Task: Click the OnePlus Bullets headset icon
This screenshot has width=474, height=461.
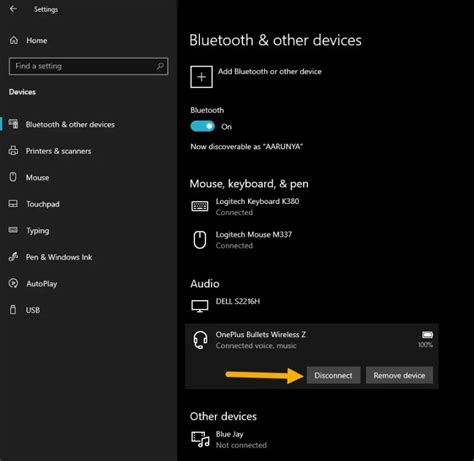Action: [x=200, y=340]
